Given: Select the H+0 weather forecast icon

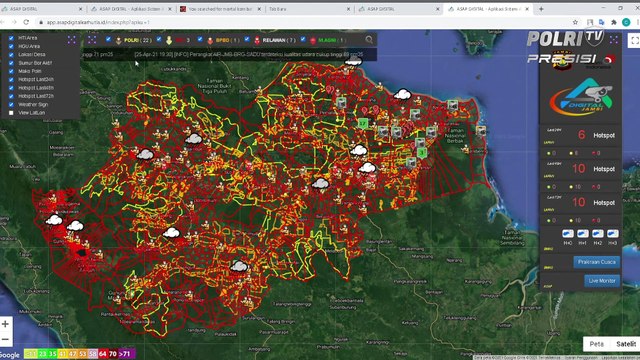Looking at the screenshot, I should tap(568, 233).
